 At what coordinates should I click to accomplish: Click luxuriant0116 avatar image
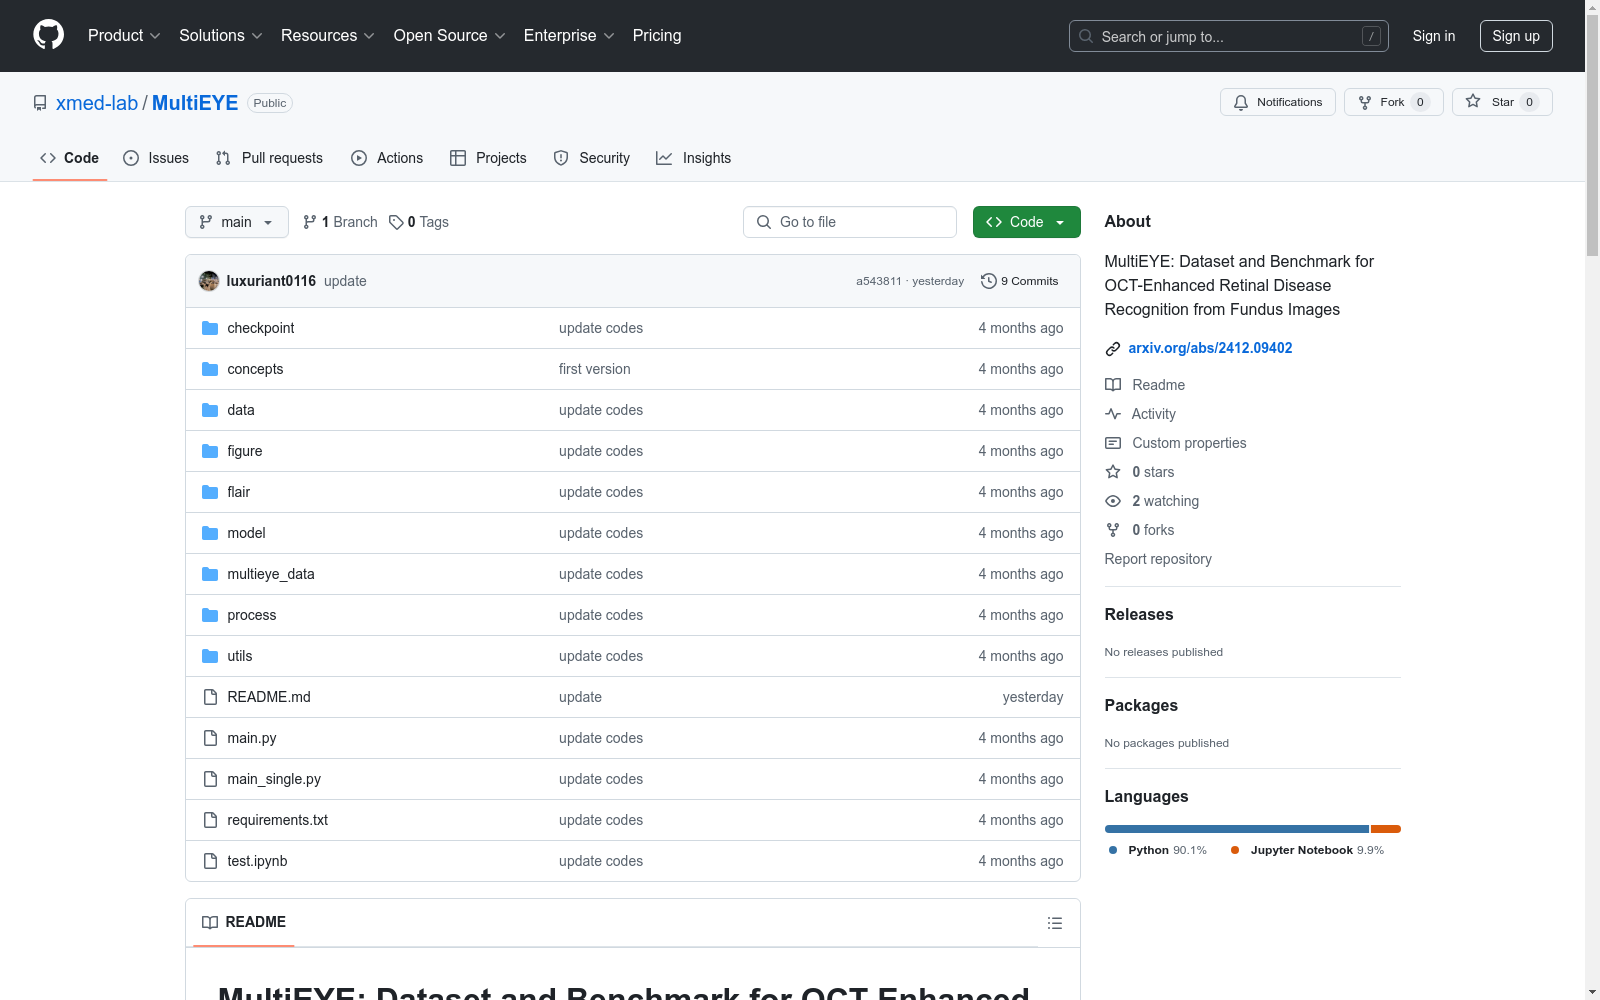[x=209, y=281]
